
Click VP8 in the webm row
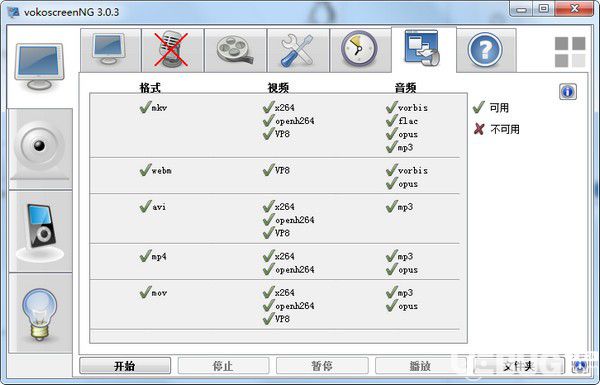276,170
